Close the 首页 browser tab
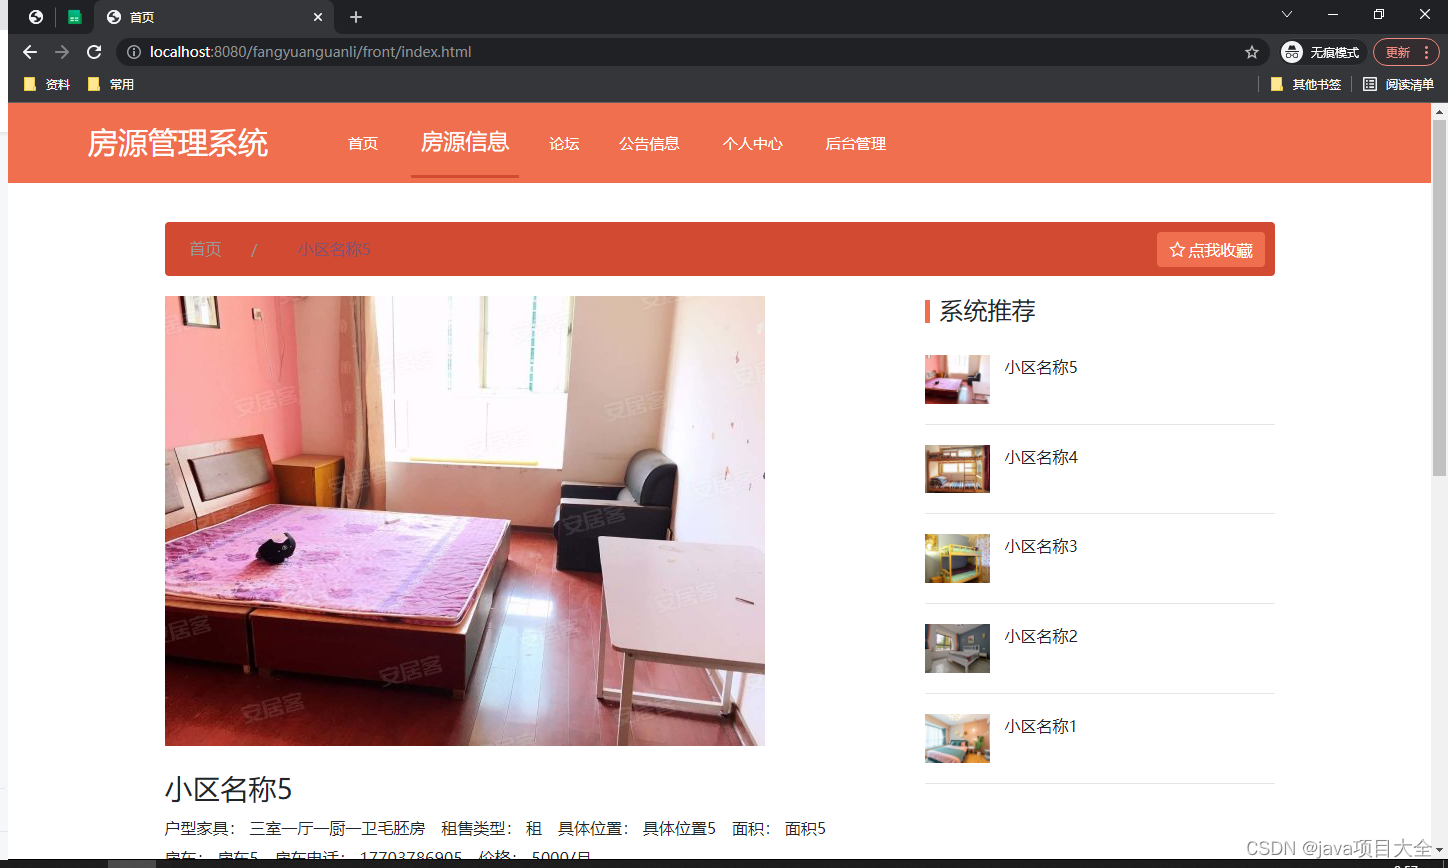The width and height of the screenshot is (1448, 868). [x=319, y=17]
